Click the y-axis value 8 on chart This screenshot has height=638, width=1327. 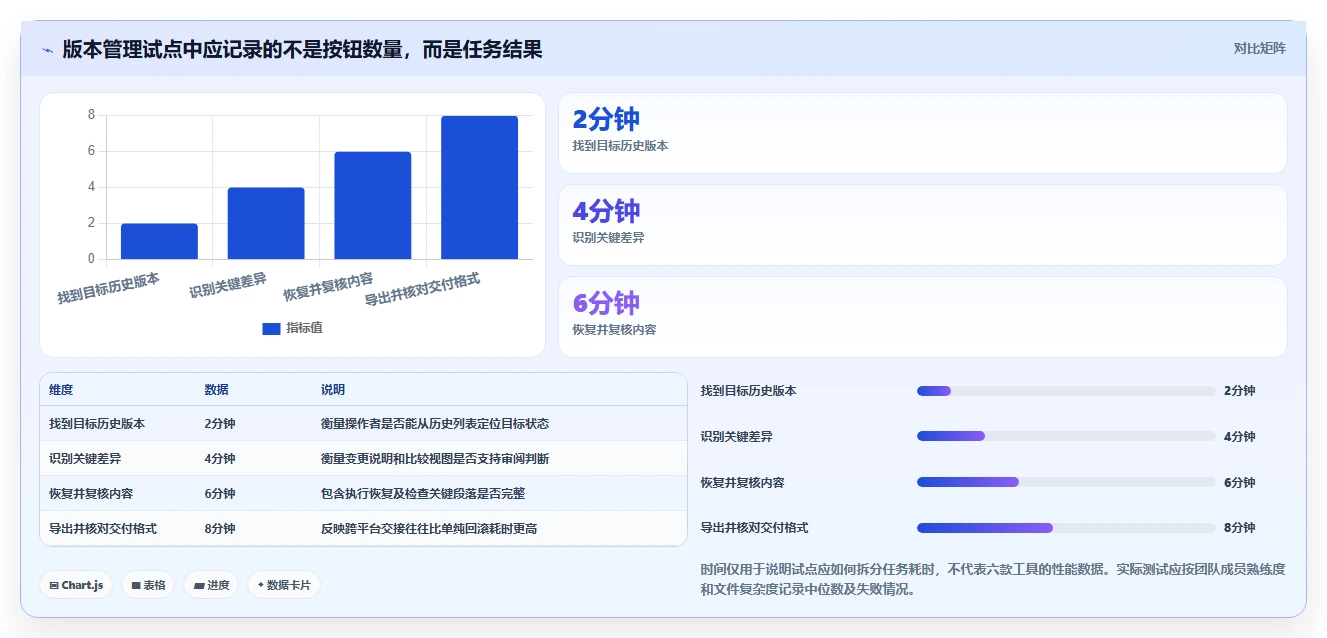(x=91, y=115)
